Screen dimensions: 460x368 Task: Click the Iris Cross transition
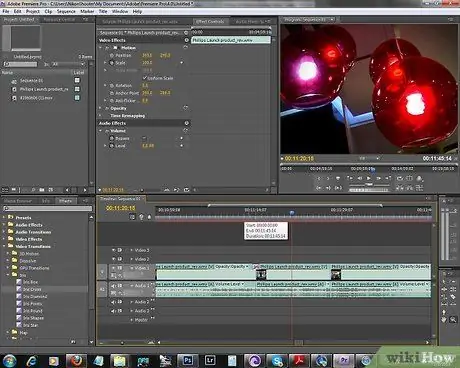coord(32,289)
